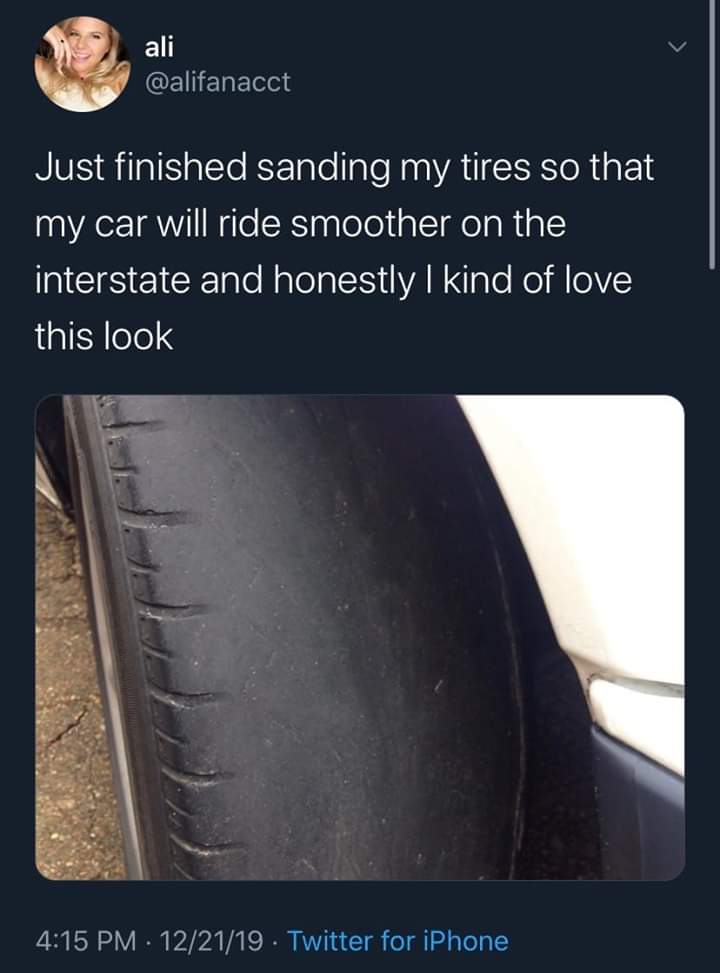Click the "Just finished sanding" text line

click(200, 167)
